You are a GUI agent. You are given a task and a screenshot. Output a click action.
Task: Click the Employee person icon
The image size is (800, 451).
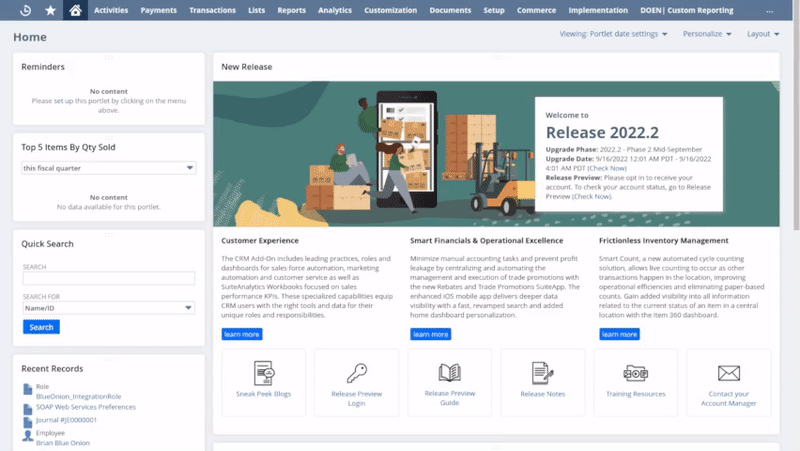pos(28,435)
